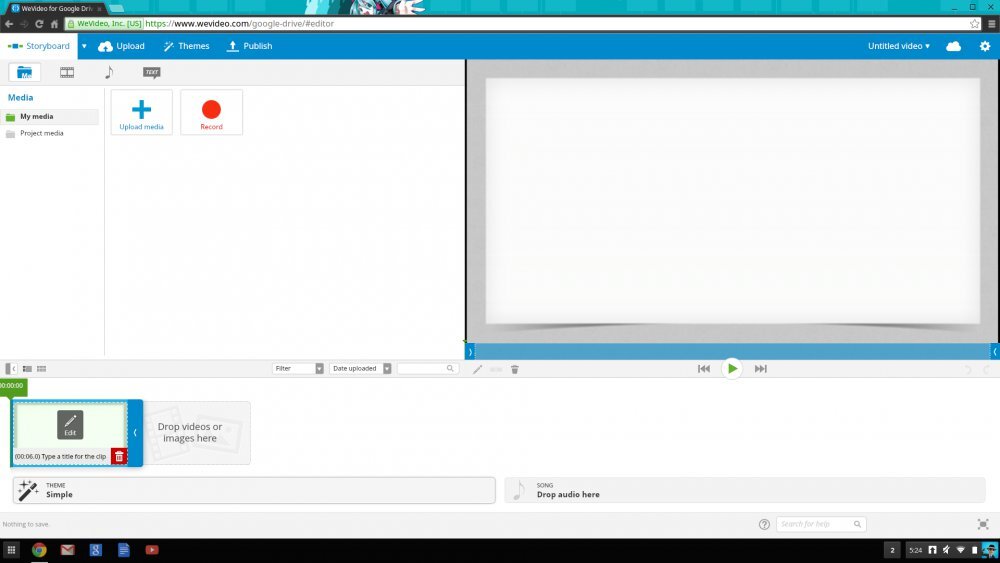The width and height of the screenshot is (1000, 563).
Task: Open the app launcher grid on shelf
Action: (11, 550)
